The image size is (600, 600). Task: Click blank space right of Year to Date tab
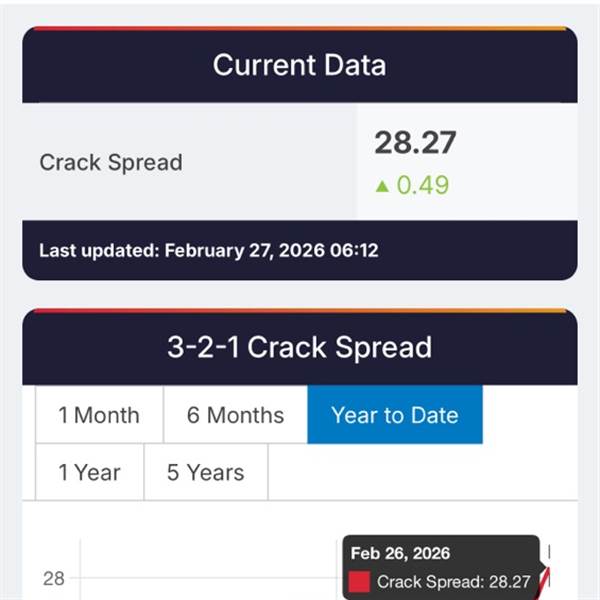[528, 415]
